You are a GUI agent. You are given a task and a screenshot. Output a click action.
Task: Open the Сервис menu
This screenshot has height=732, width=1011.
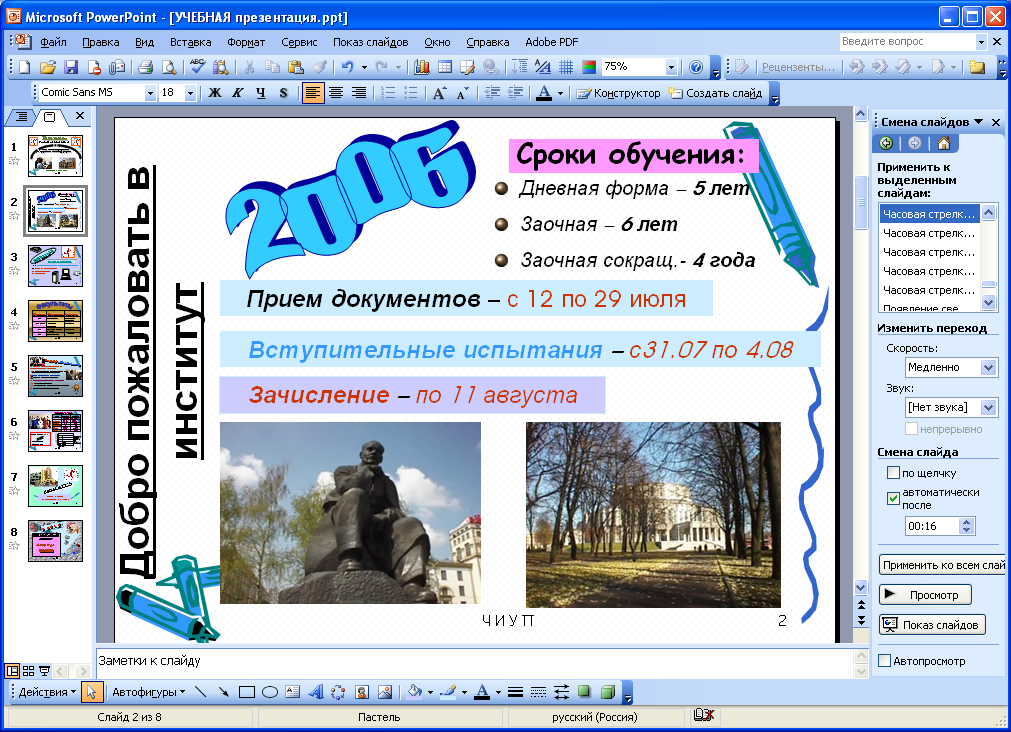point(299,42)
